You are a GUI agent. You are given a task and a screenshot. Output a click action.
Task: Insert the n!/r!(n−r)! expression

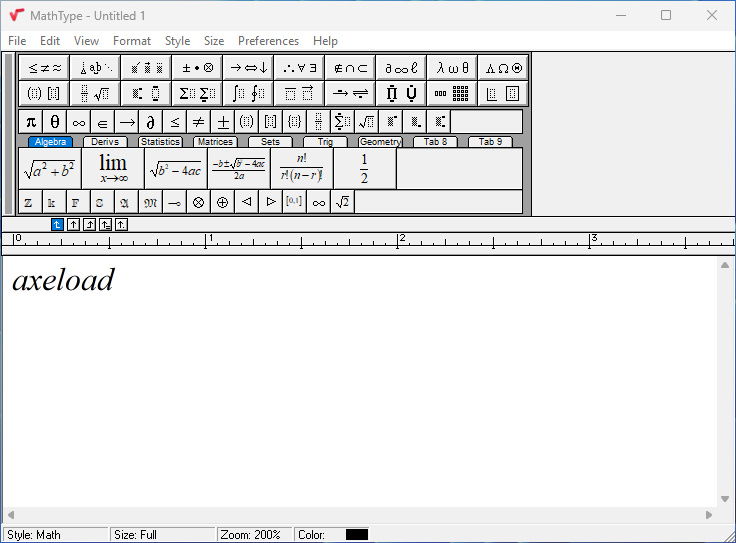point(302,169)
